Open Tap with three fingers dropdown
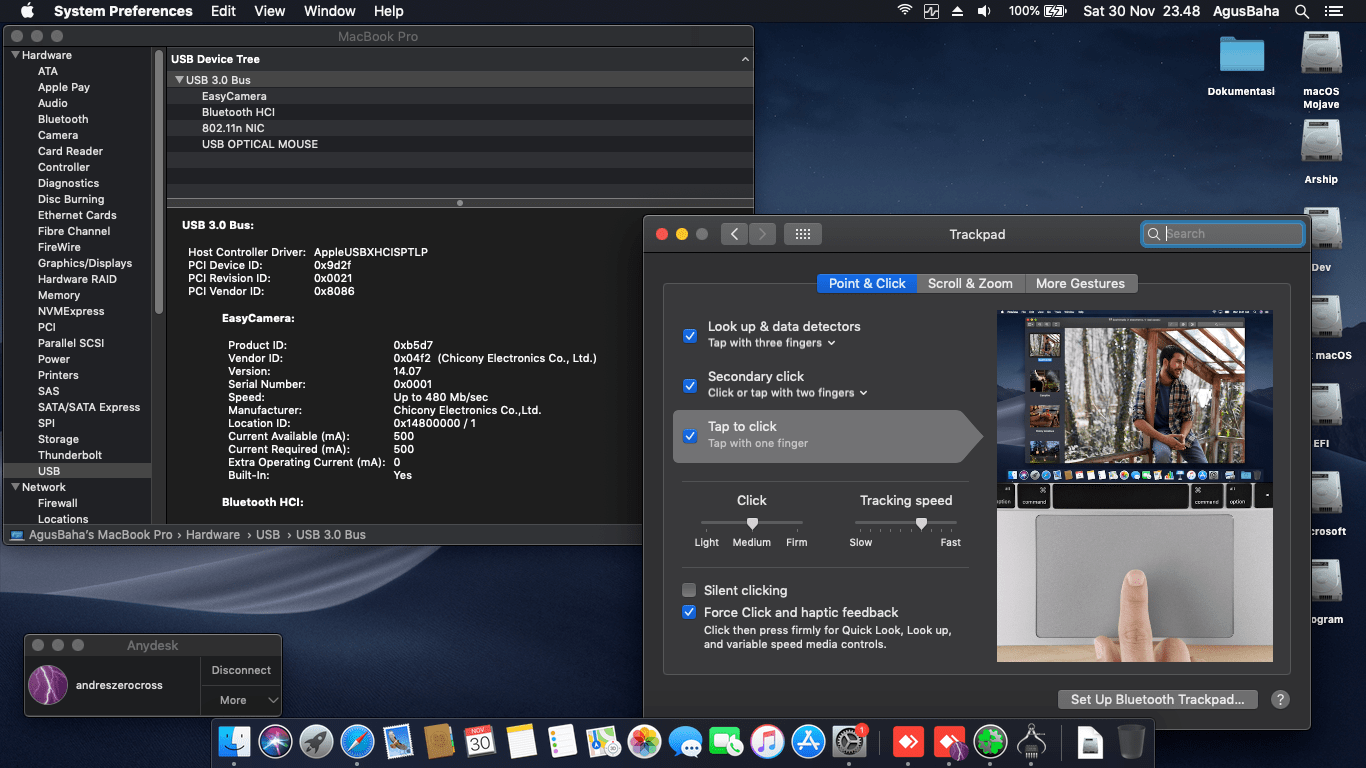The image size is (1366, 768). 771,343
